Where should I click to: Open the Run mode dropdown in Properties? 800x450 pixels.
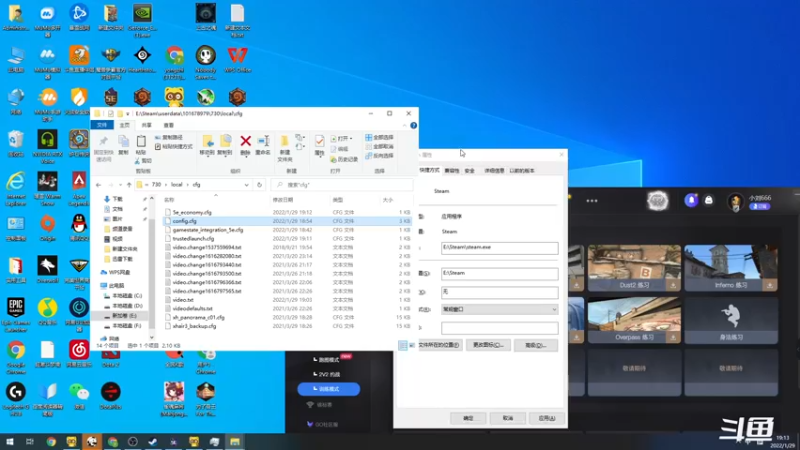pyautogui.click(x=499, y=310)
